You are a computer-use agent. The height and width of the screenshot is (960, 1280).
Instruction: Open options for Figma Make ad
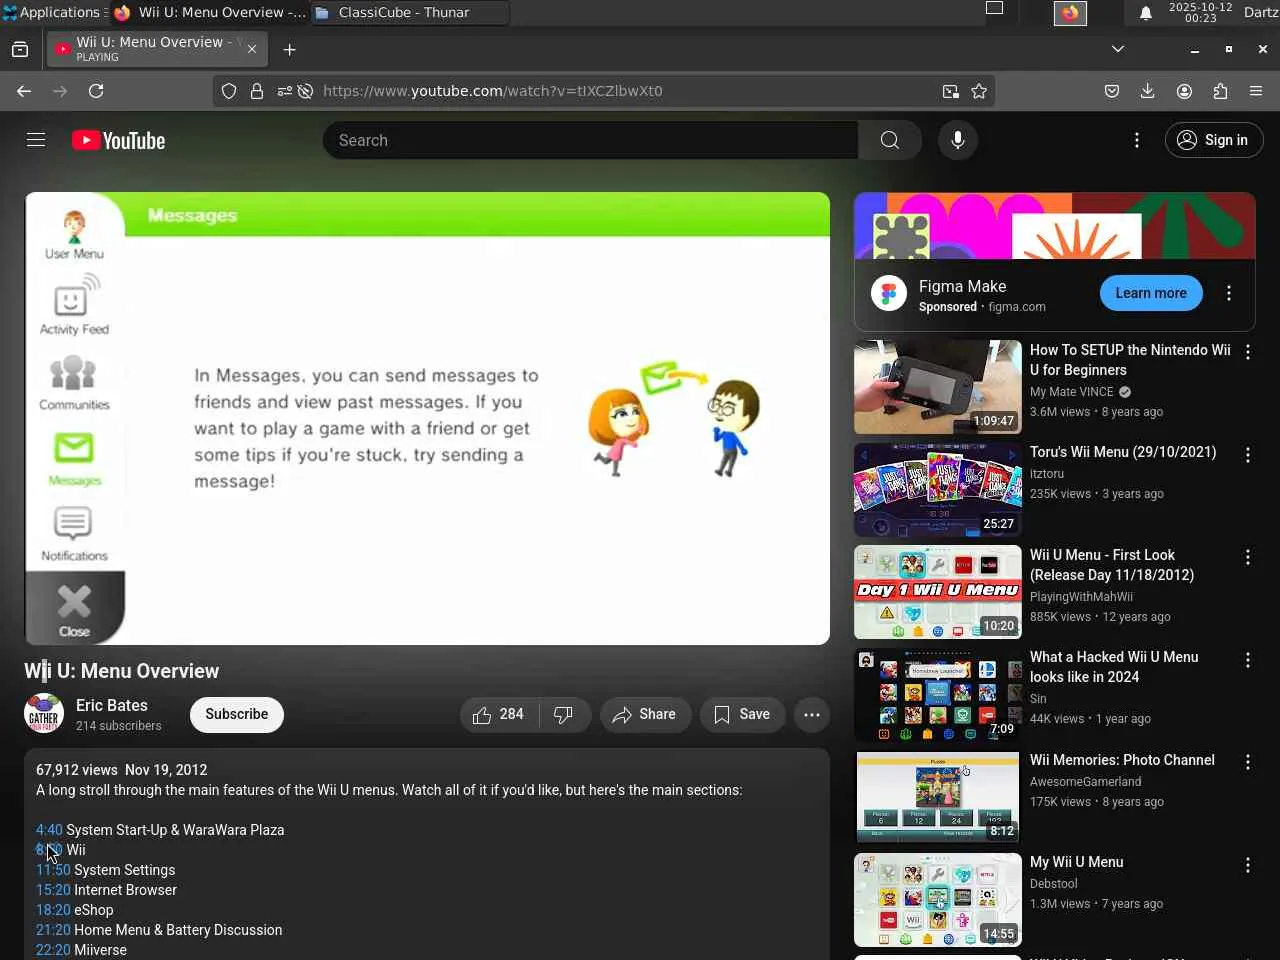coord(1229,293)
